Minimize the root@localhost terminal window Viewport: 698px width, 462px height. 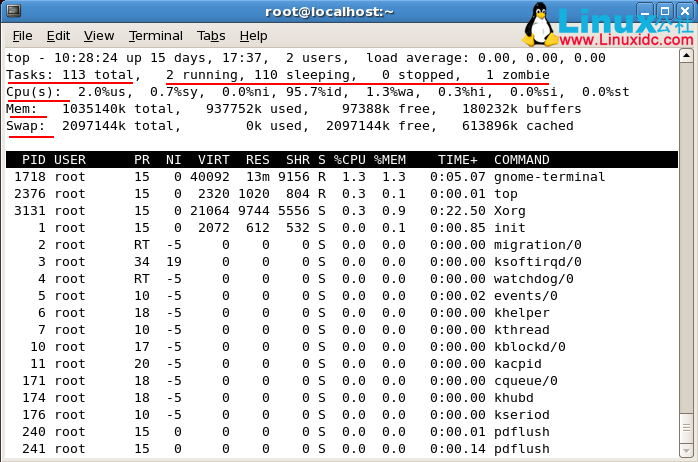click(x=645, y=11)
